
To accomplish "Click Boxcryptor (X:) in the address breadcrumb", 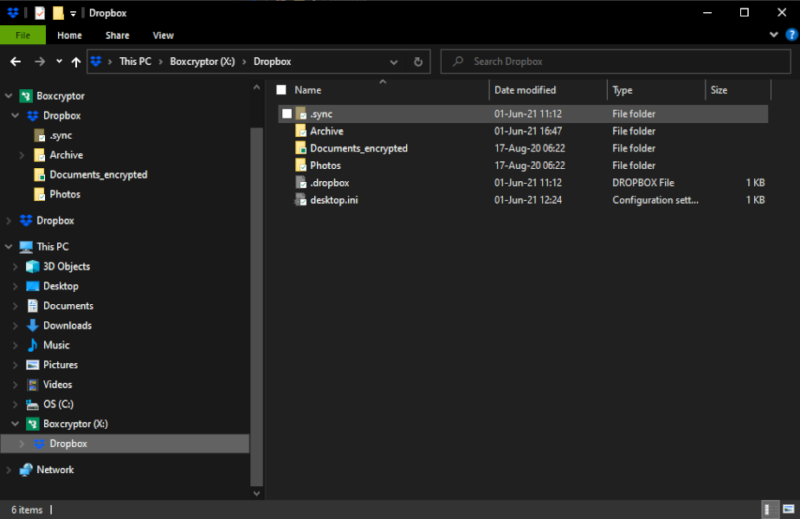I will point(203,61).
